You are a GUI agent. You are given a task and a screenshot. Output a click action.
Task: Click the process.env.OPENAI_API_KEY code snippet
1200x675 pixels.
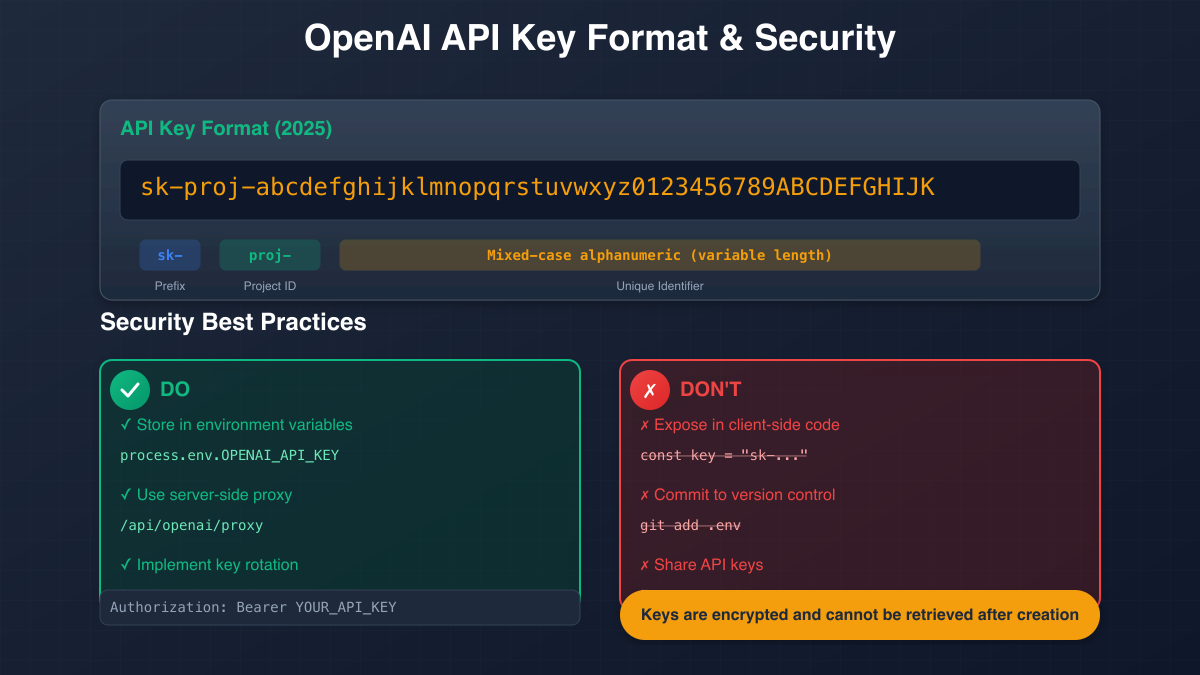[229, 455]
